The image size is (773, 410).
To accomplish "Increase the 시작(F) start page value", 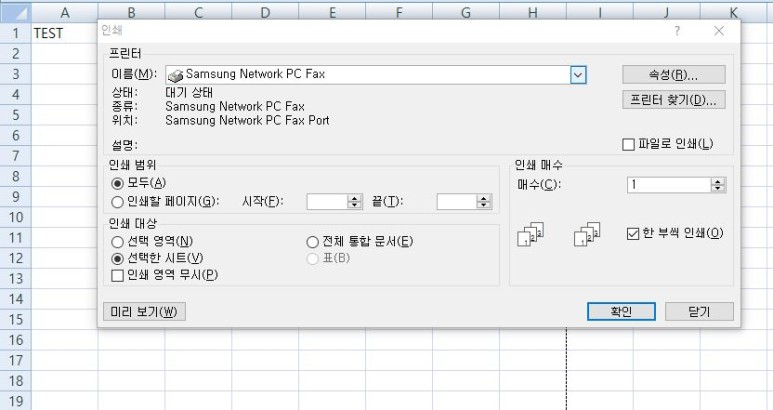I will tap(354, 198).
